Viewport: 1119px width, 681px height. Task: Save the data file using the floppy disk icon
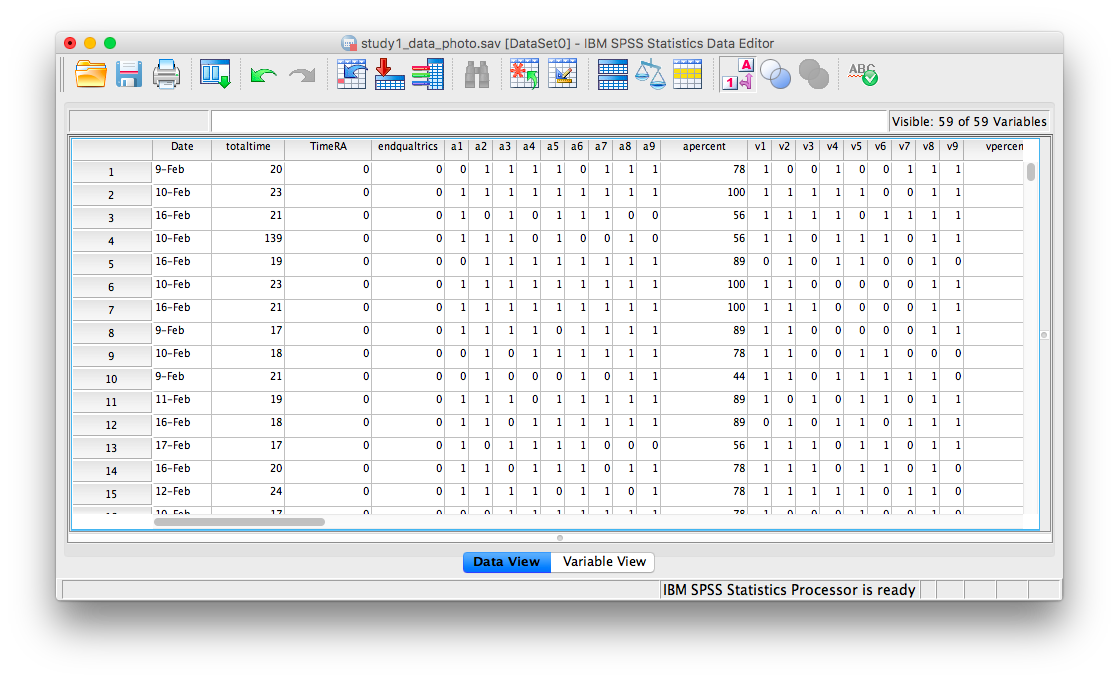(128, 74)
